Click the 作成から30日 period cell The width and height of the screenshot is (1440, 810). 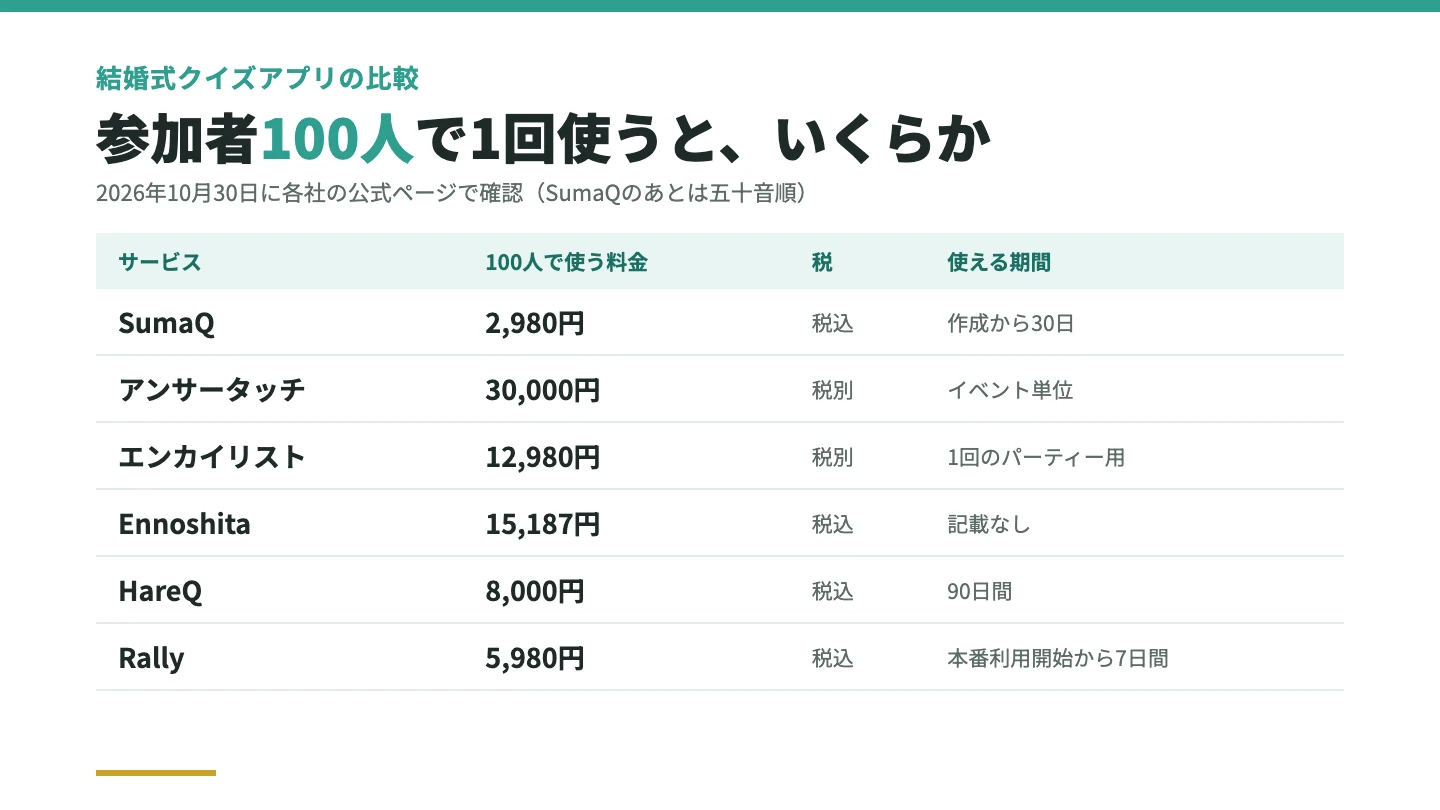click(x=1010, y=324)
